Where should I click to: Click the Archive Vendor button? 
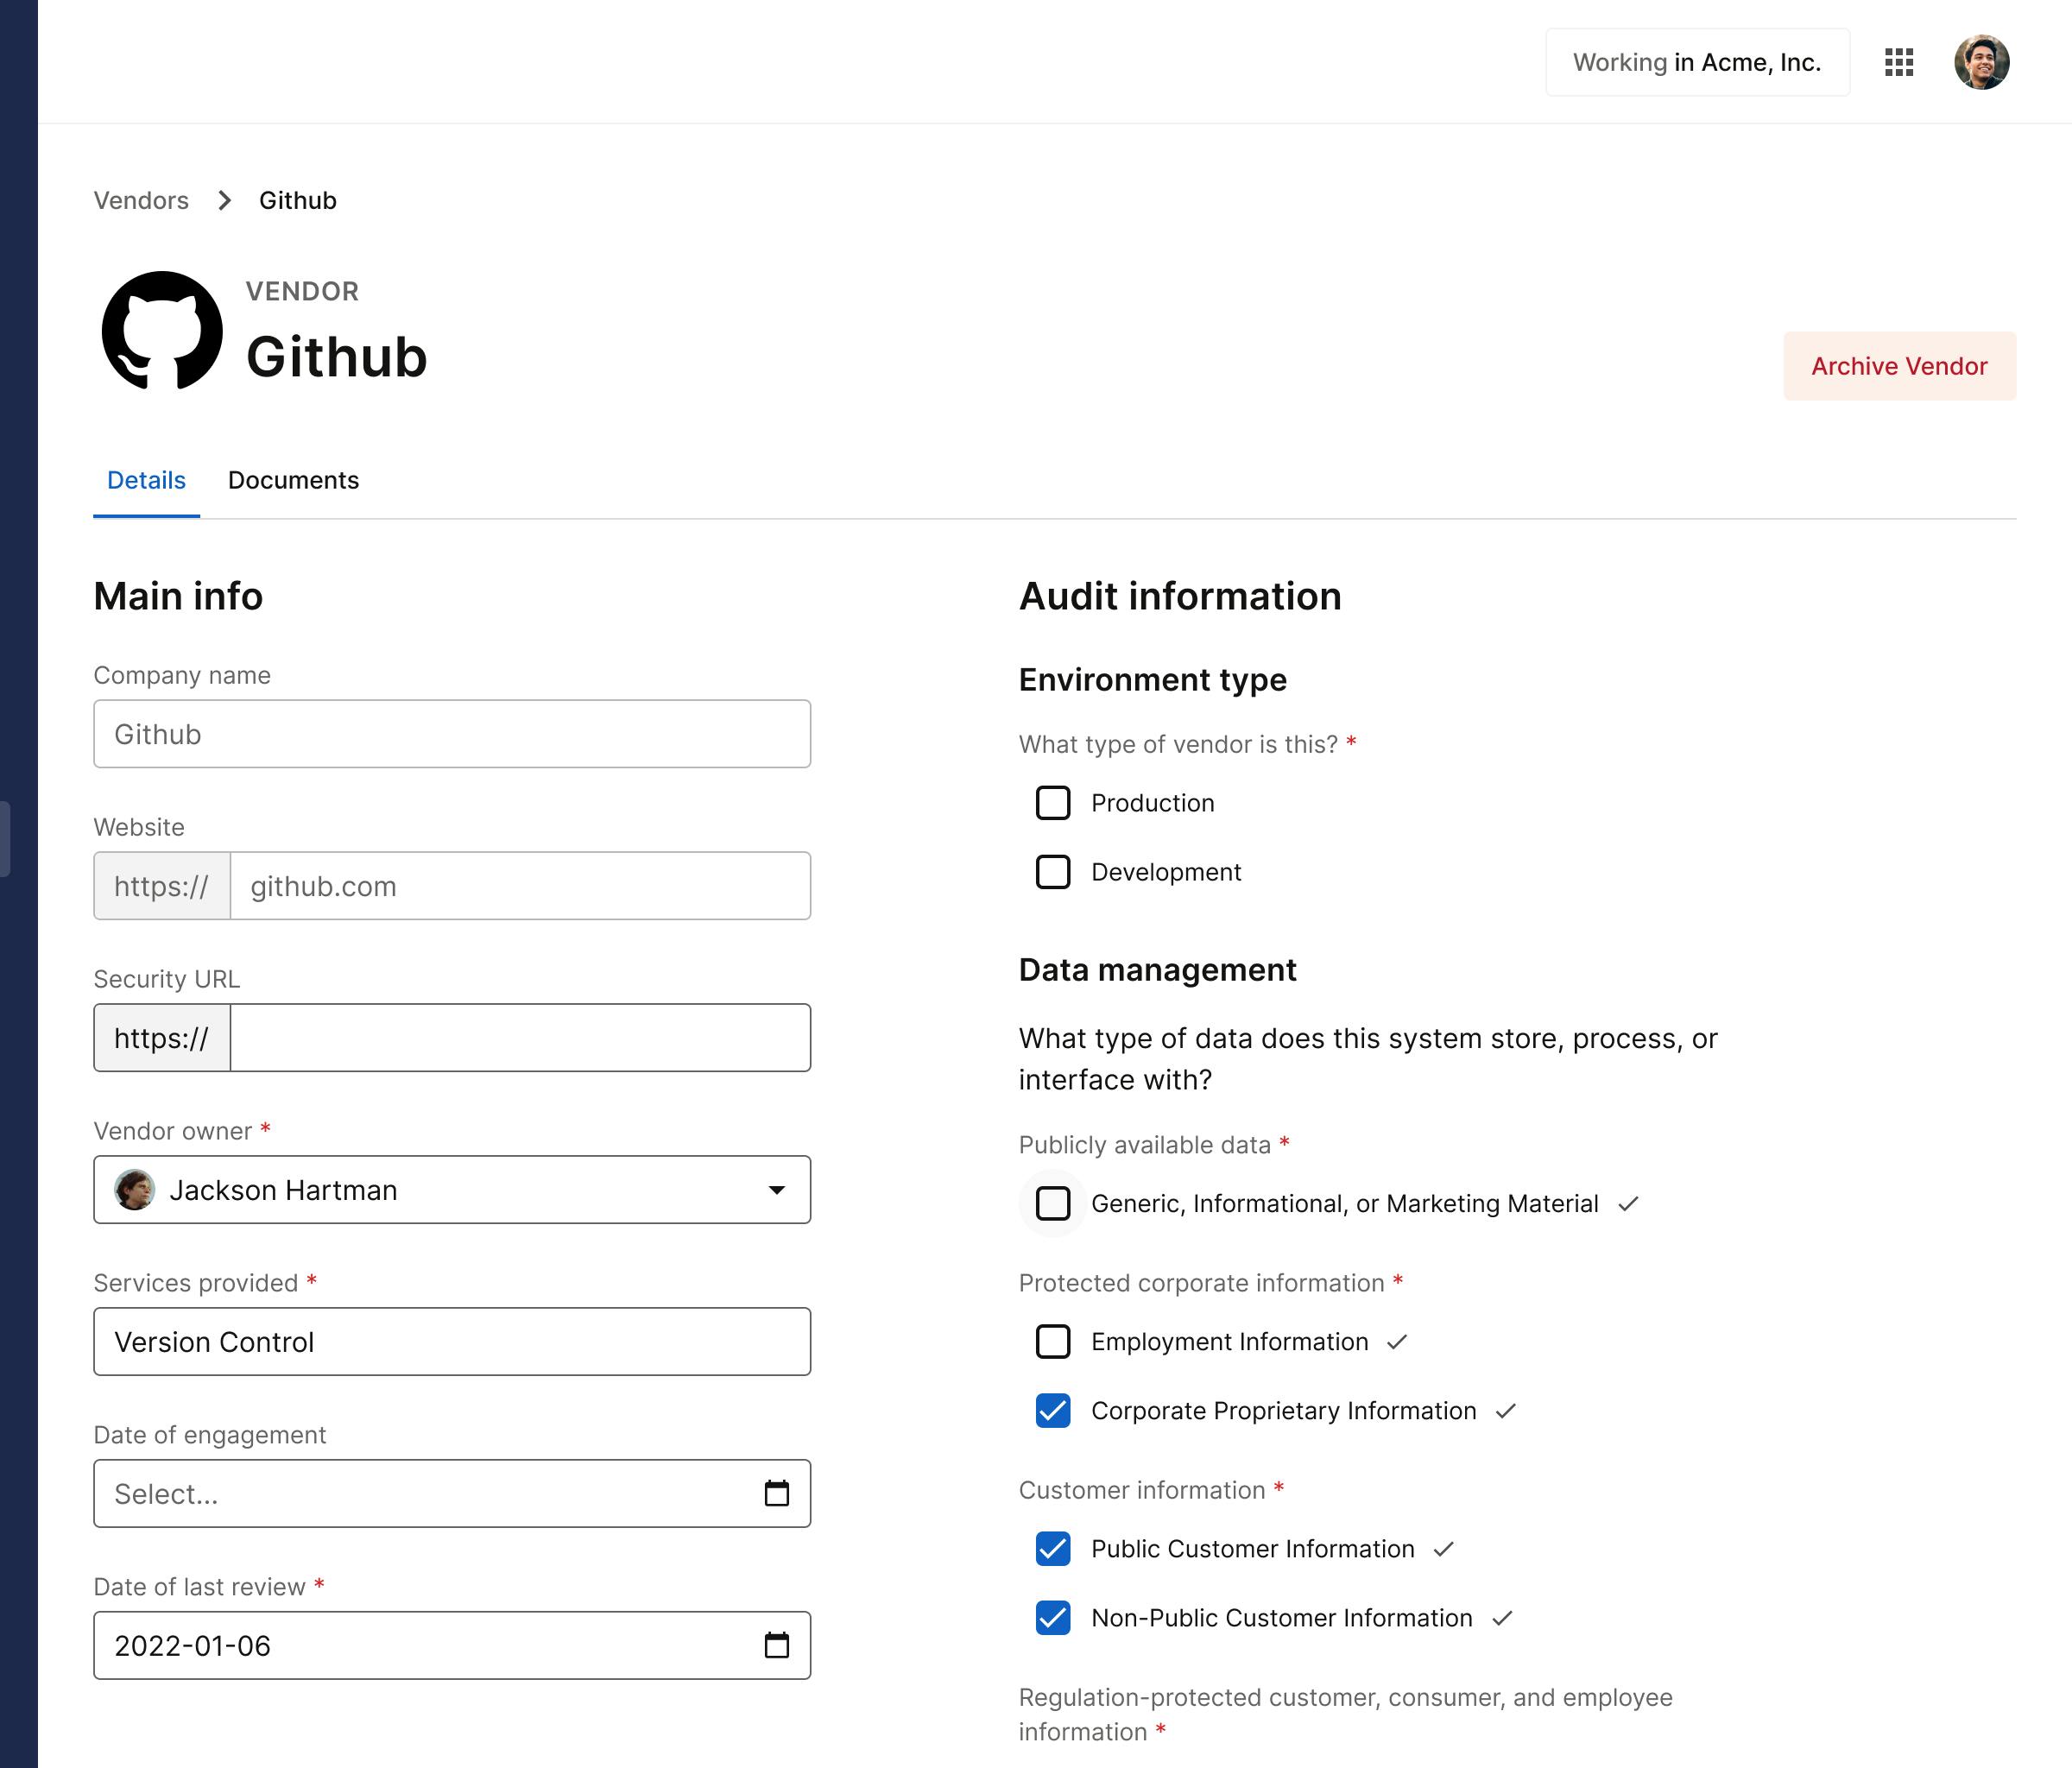tap(1898, 366)
